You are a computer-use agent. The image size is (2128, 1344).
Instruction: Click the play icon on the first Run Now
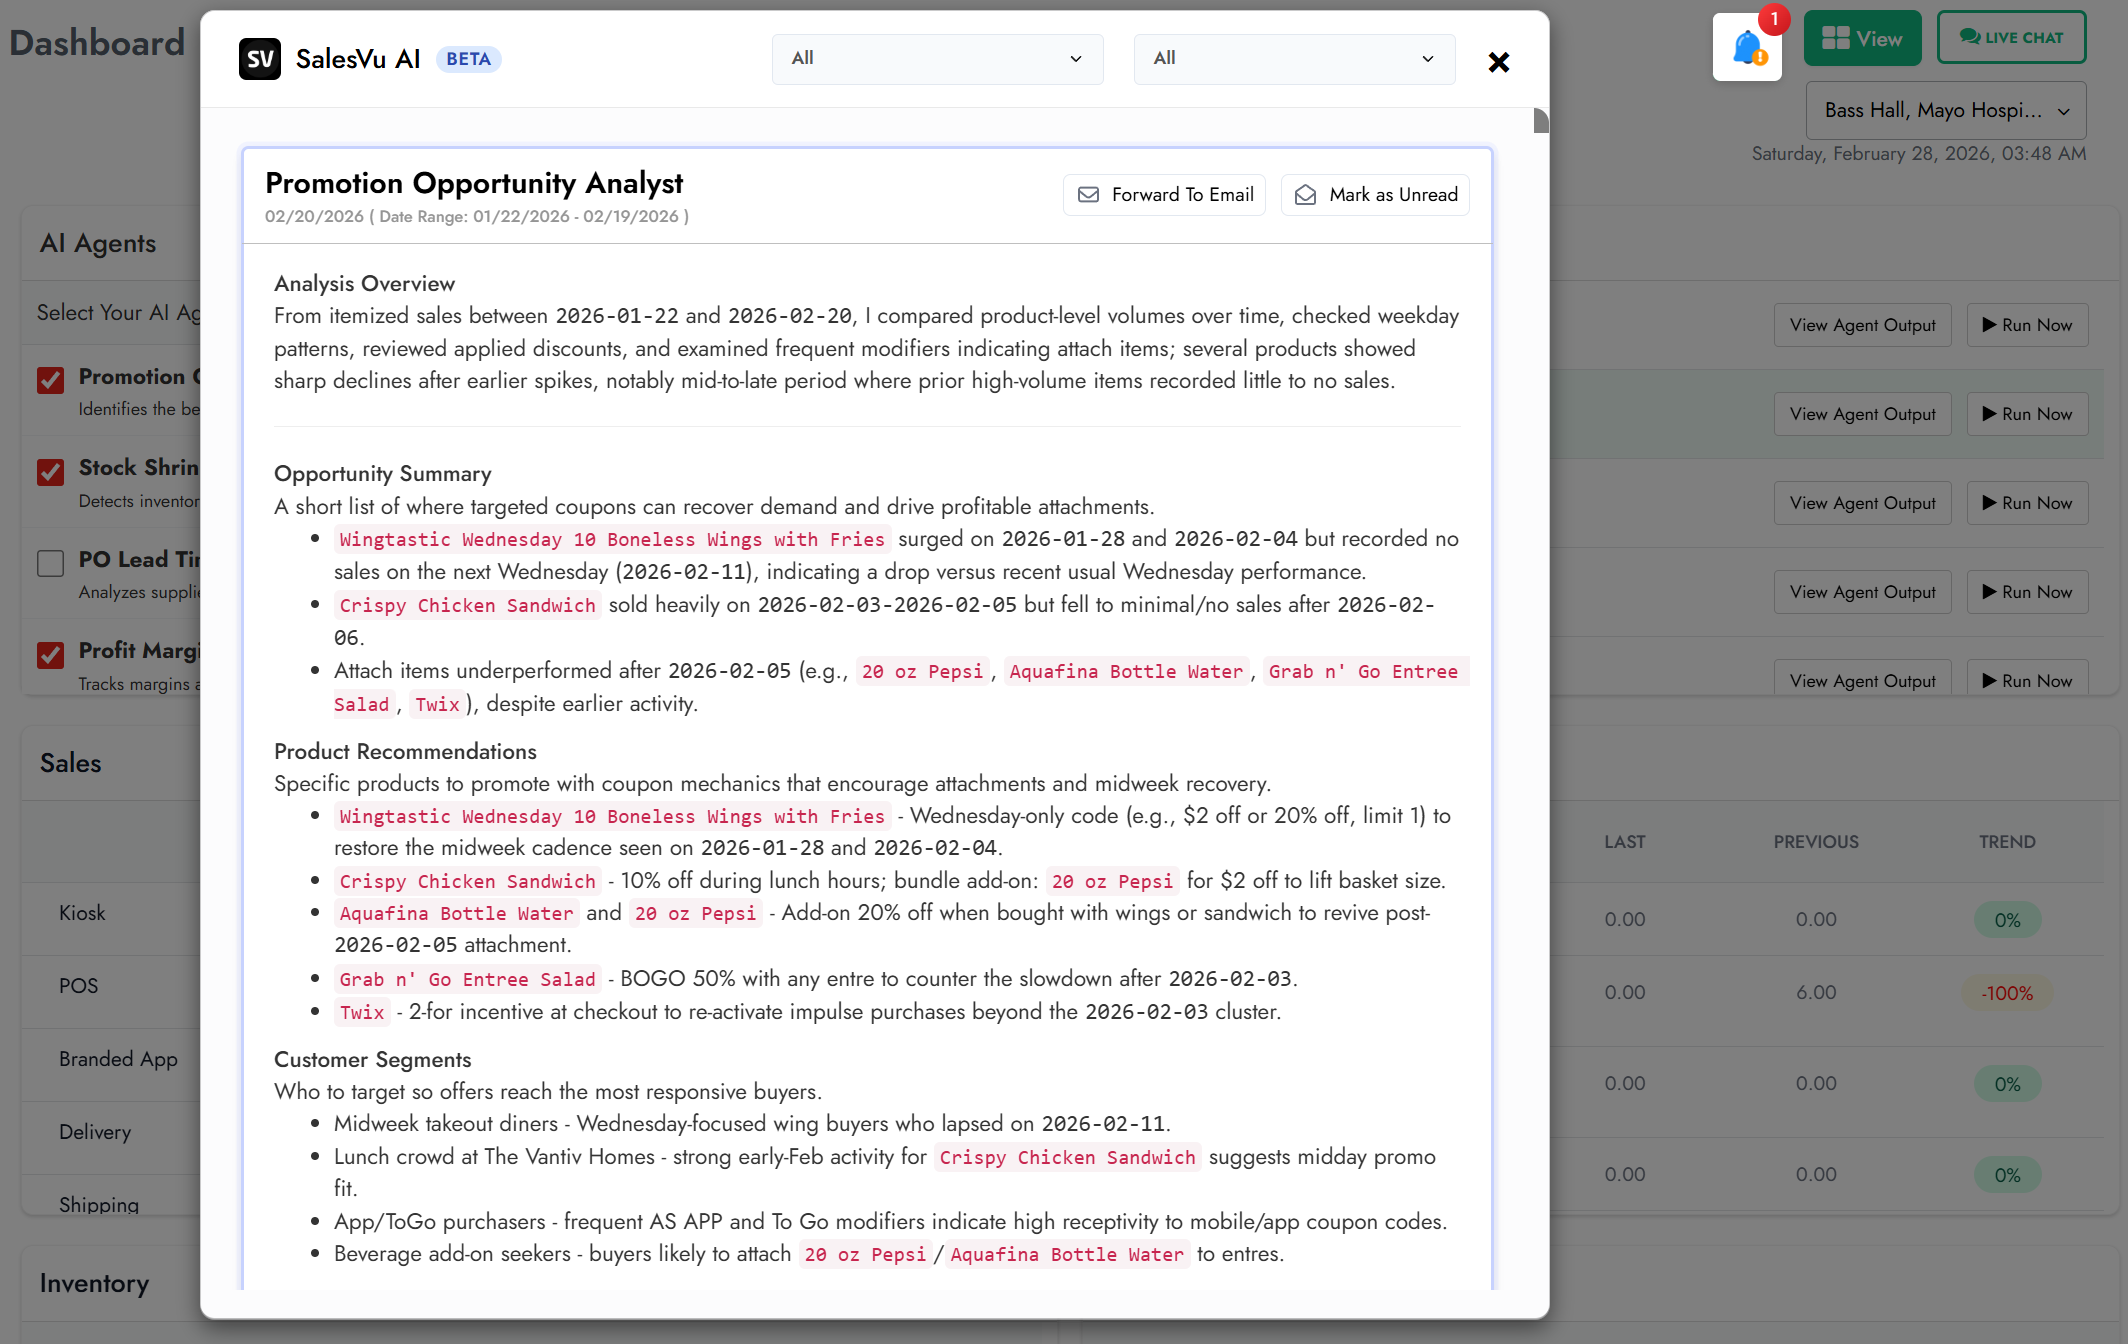point(1989,325)
